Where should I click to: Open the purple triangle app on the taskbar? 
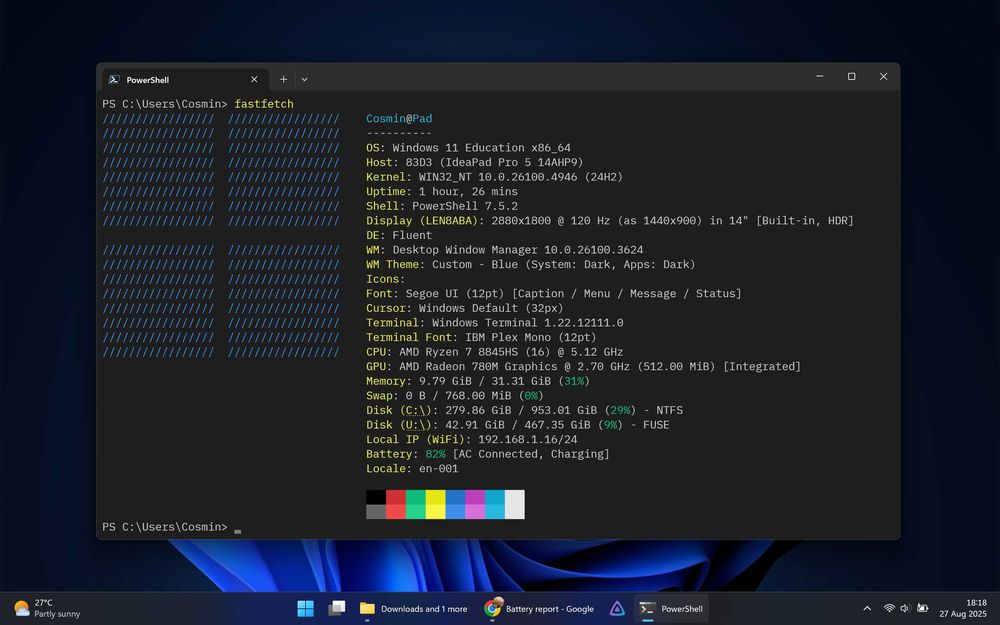617,608
